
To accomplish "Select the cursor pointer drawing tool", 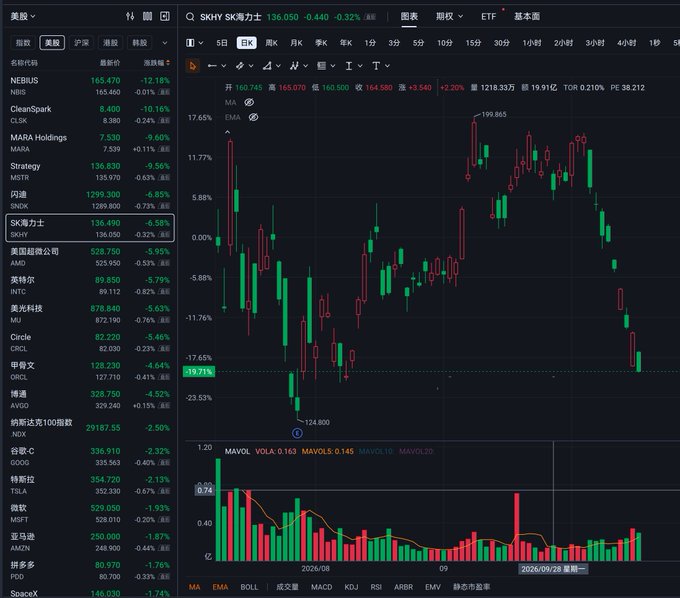I will click(192, 66).
